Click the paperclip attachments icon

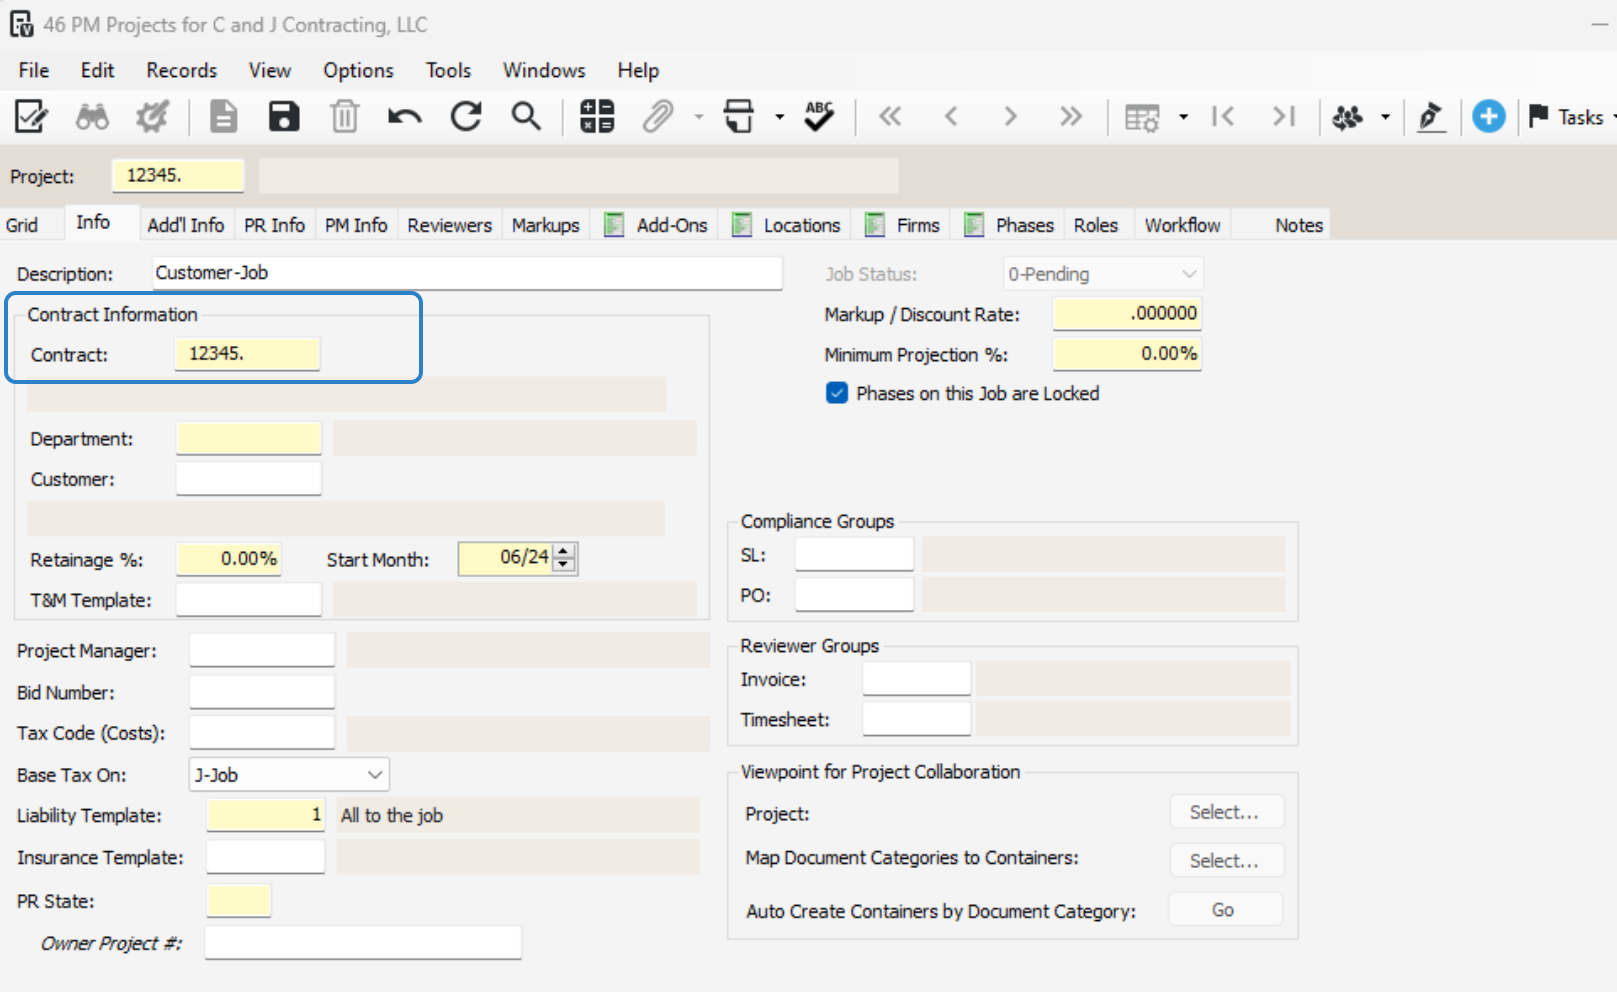tap(657, 117)
